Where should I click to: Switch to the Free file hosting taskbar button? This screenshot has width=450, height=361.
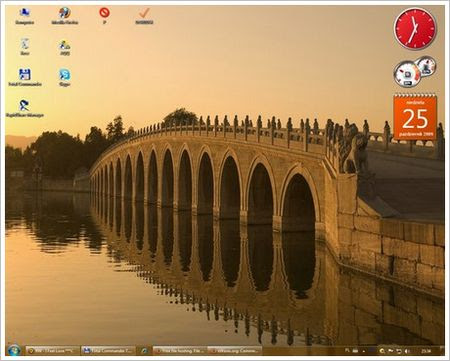coord(180,351)
